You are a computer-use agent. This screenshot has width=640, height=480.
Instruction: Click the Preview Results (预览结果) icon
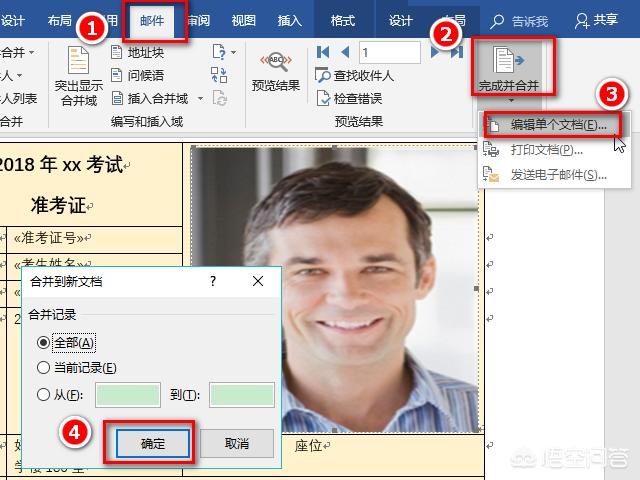276,61
